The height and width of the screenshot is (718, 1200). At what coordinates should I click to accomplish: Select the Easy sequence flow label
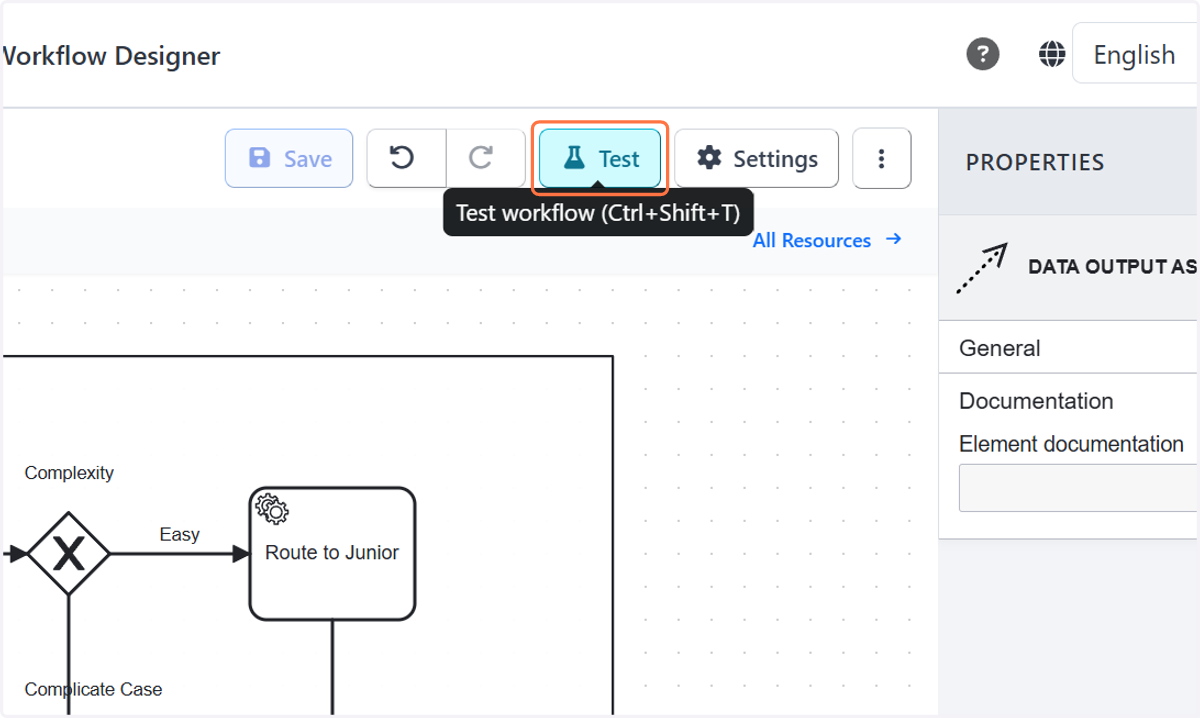click(x=180, y=535)
